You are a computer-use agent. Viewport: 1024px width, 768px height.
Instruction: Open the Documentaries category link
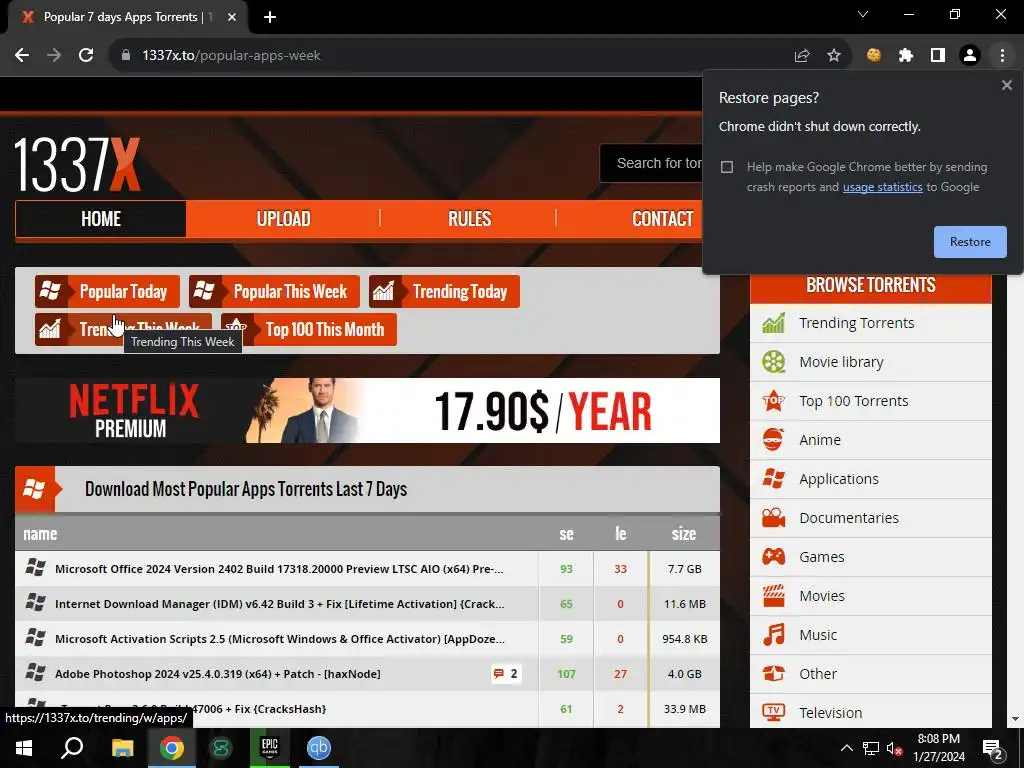[848, 518]
